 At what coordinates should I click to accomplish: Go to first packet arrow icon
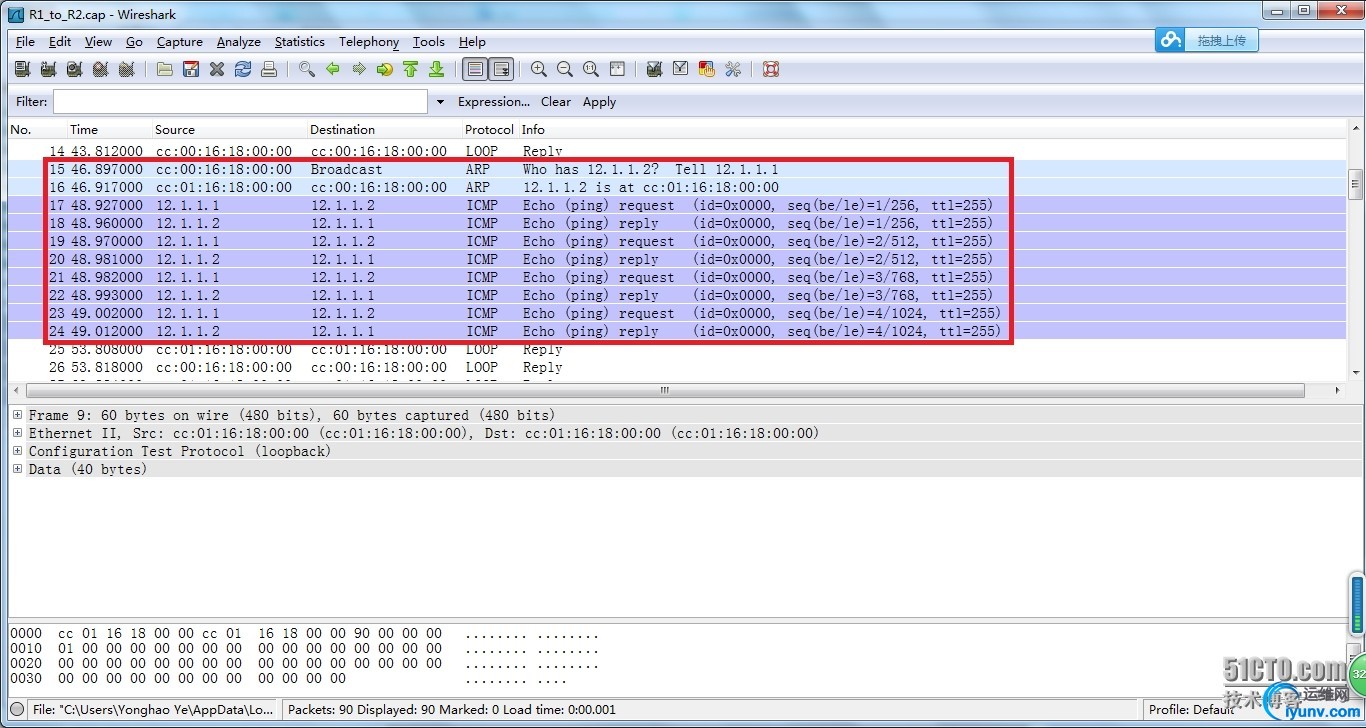[x=411, y=69]
